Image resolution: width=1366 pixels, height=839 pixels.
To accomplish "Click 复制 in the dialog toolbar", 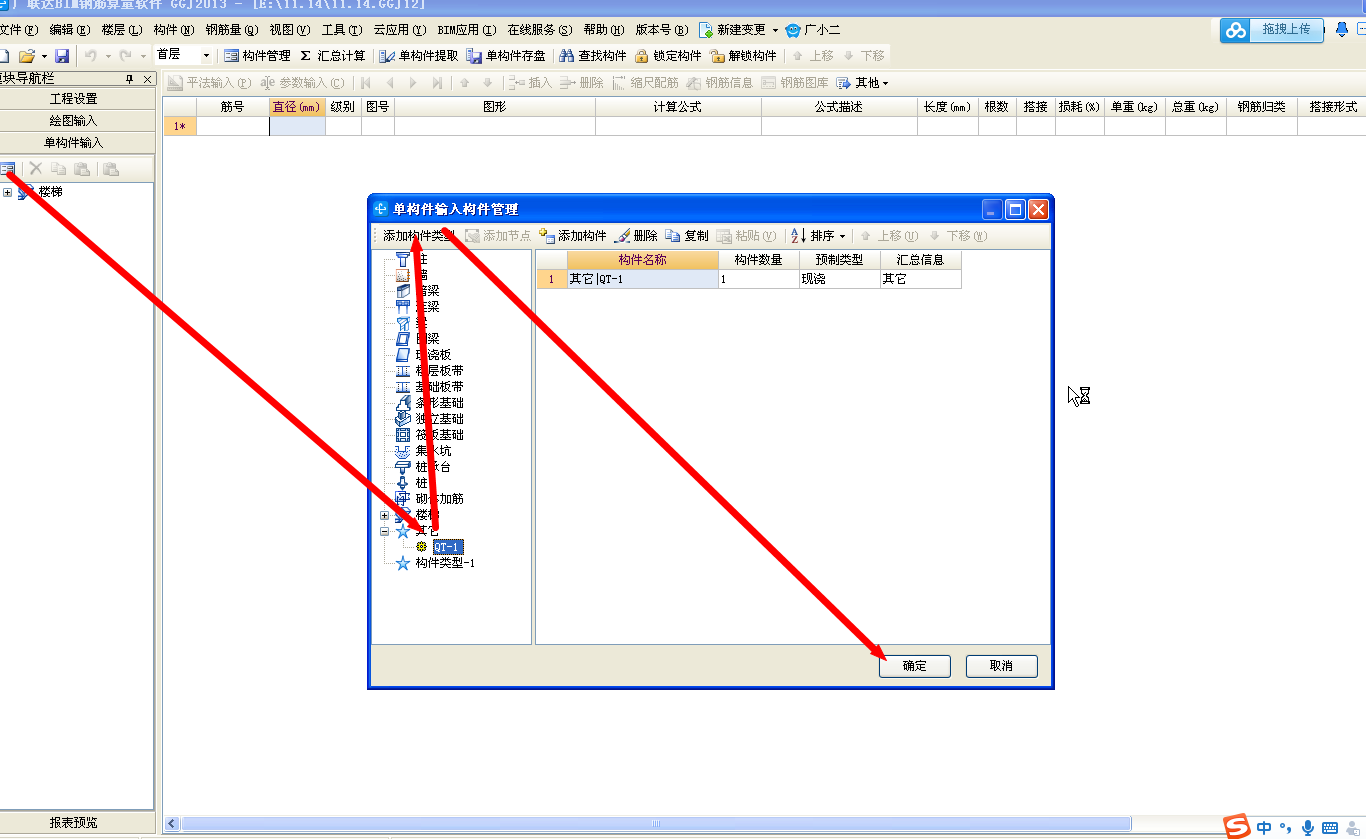I will point(687,236).
